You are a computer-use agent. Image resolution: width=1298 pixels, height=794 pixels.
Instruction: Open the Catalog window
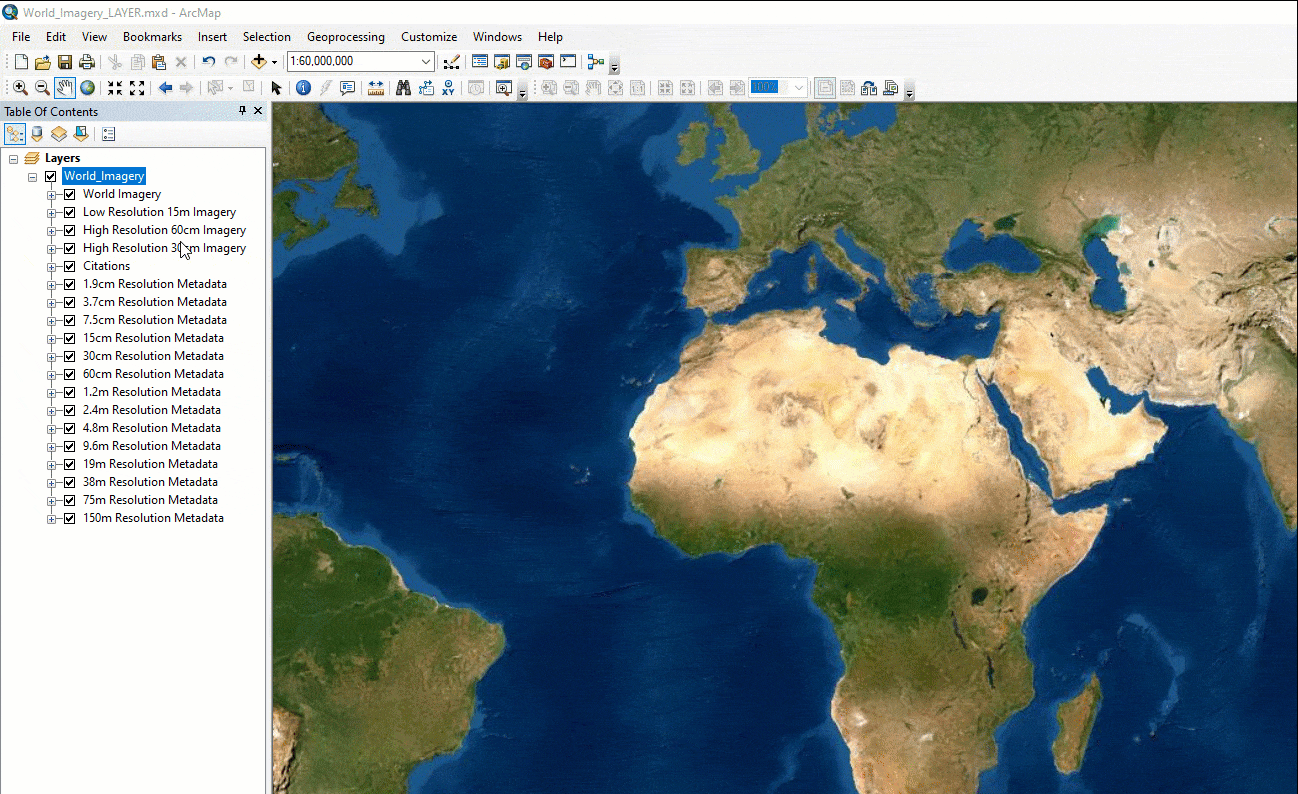click(x=501, y=61)
